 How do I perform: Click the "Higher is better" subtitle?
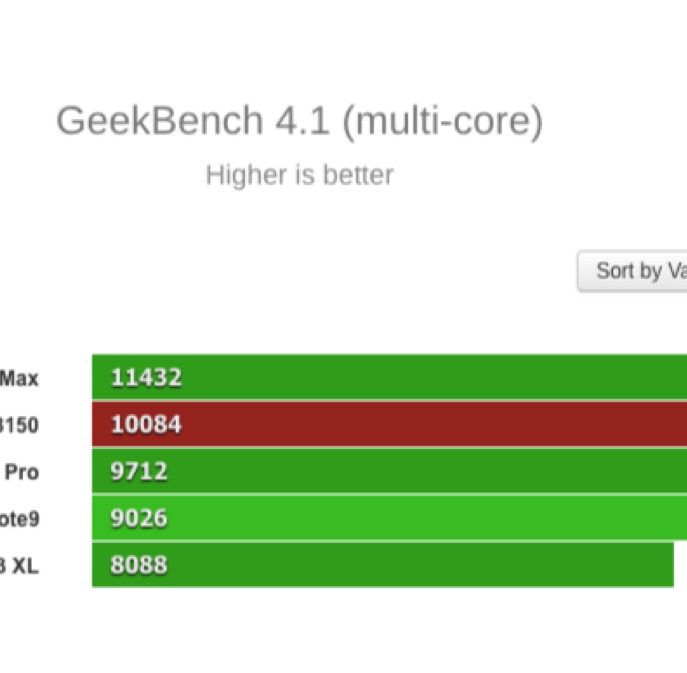299,175
